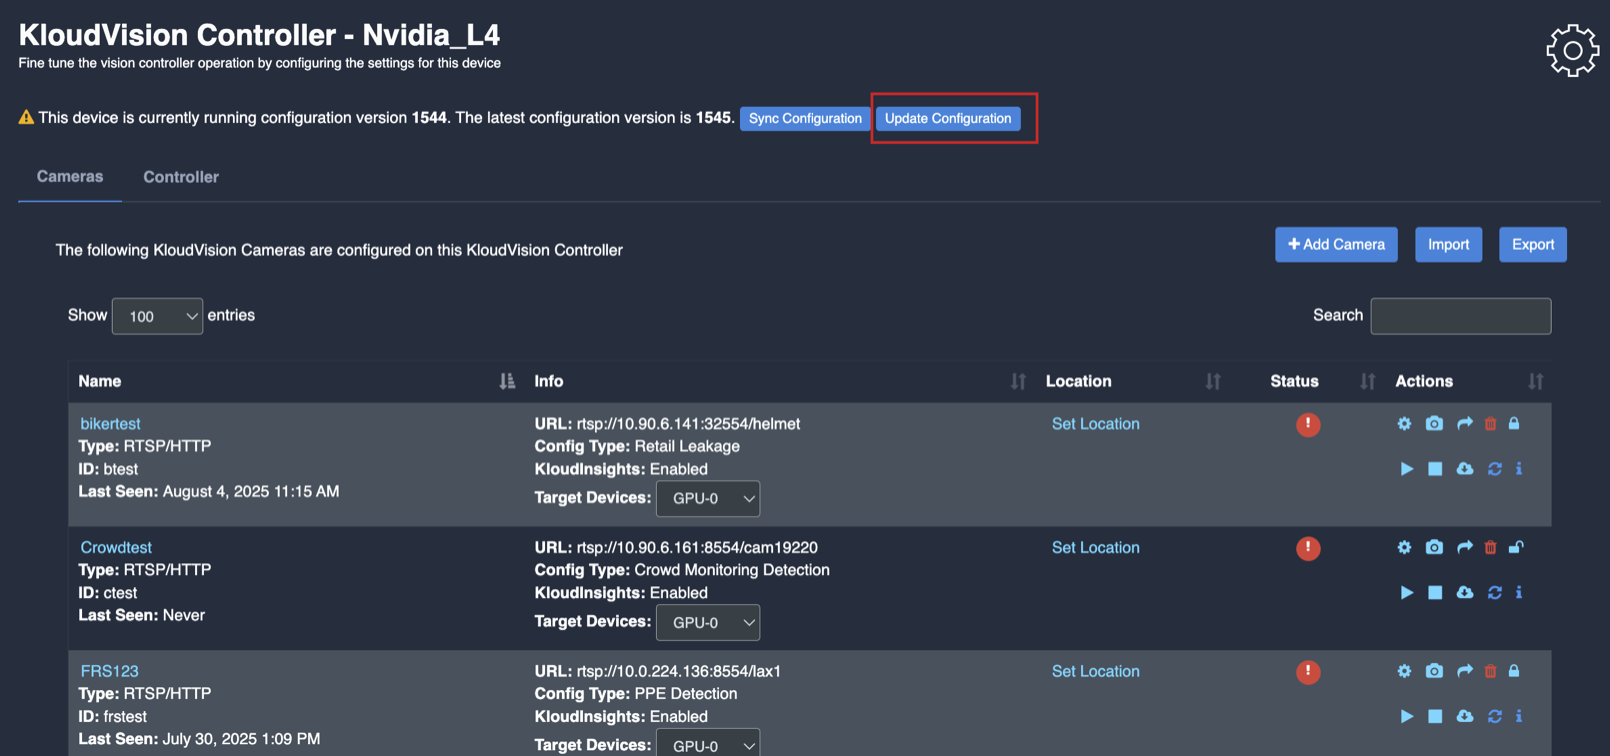
Task: Click the Add Camera button
Action: click(1336, 245)
